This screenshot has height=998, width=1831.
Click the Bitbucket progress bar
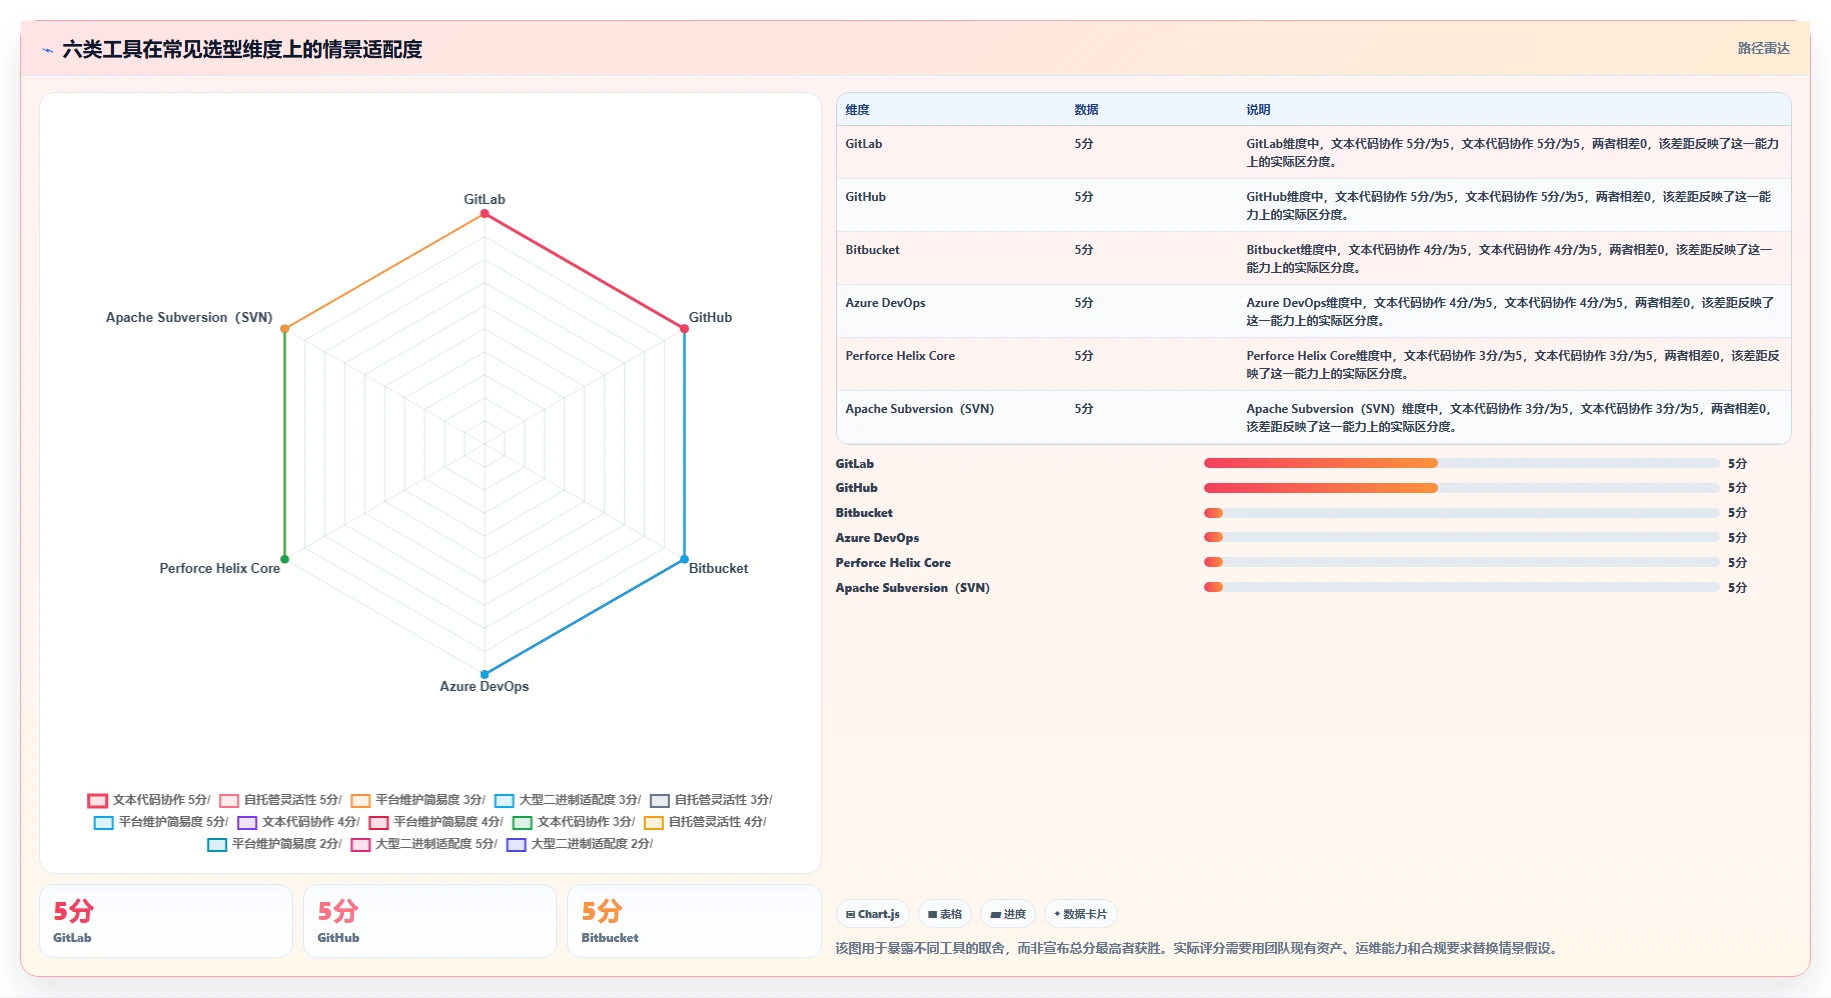(1461, 513)
